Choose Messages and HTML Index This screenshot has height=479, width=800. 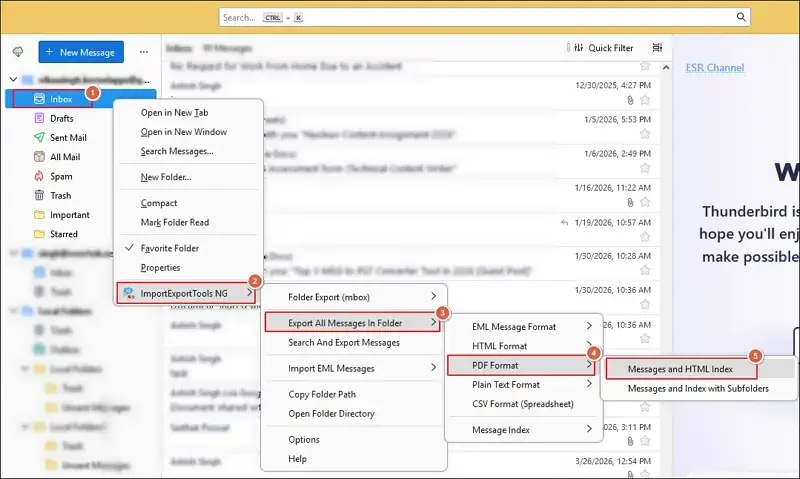[682, 369]
